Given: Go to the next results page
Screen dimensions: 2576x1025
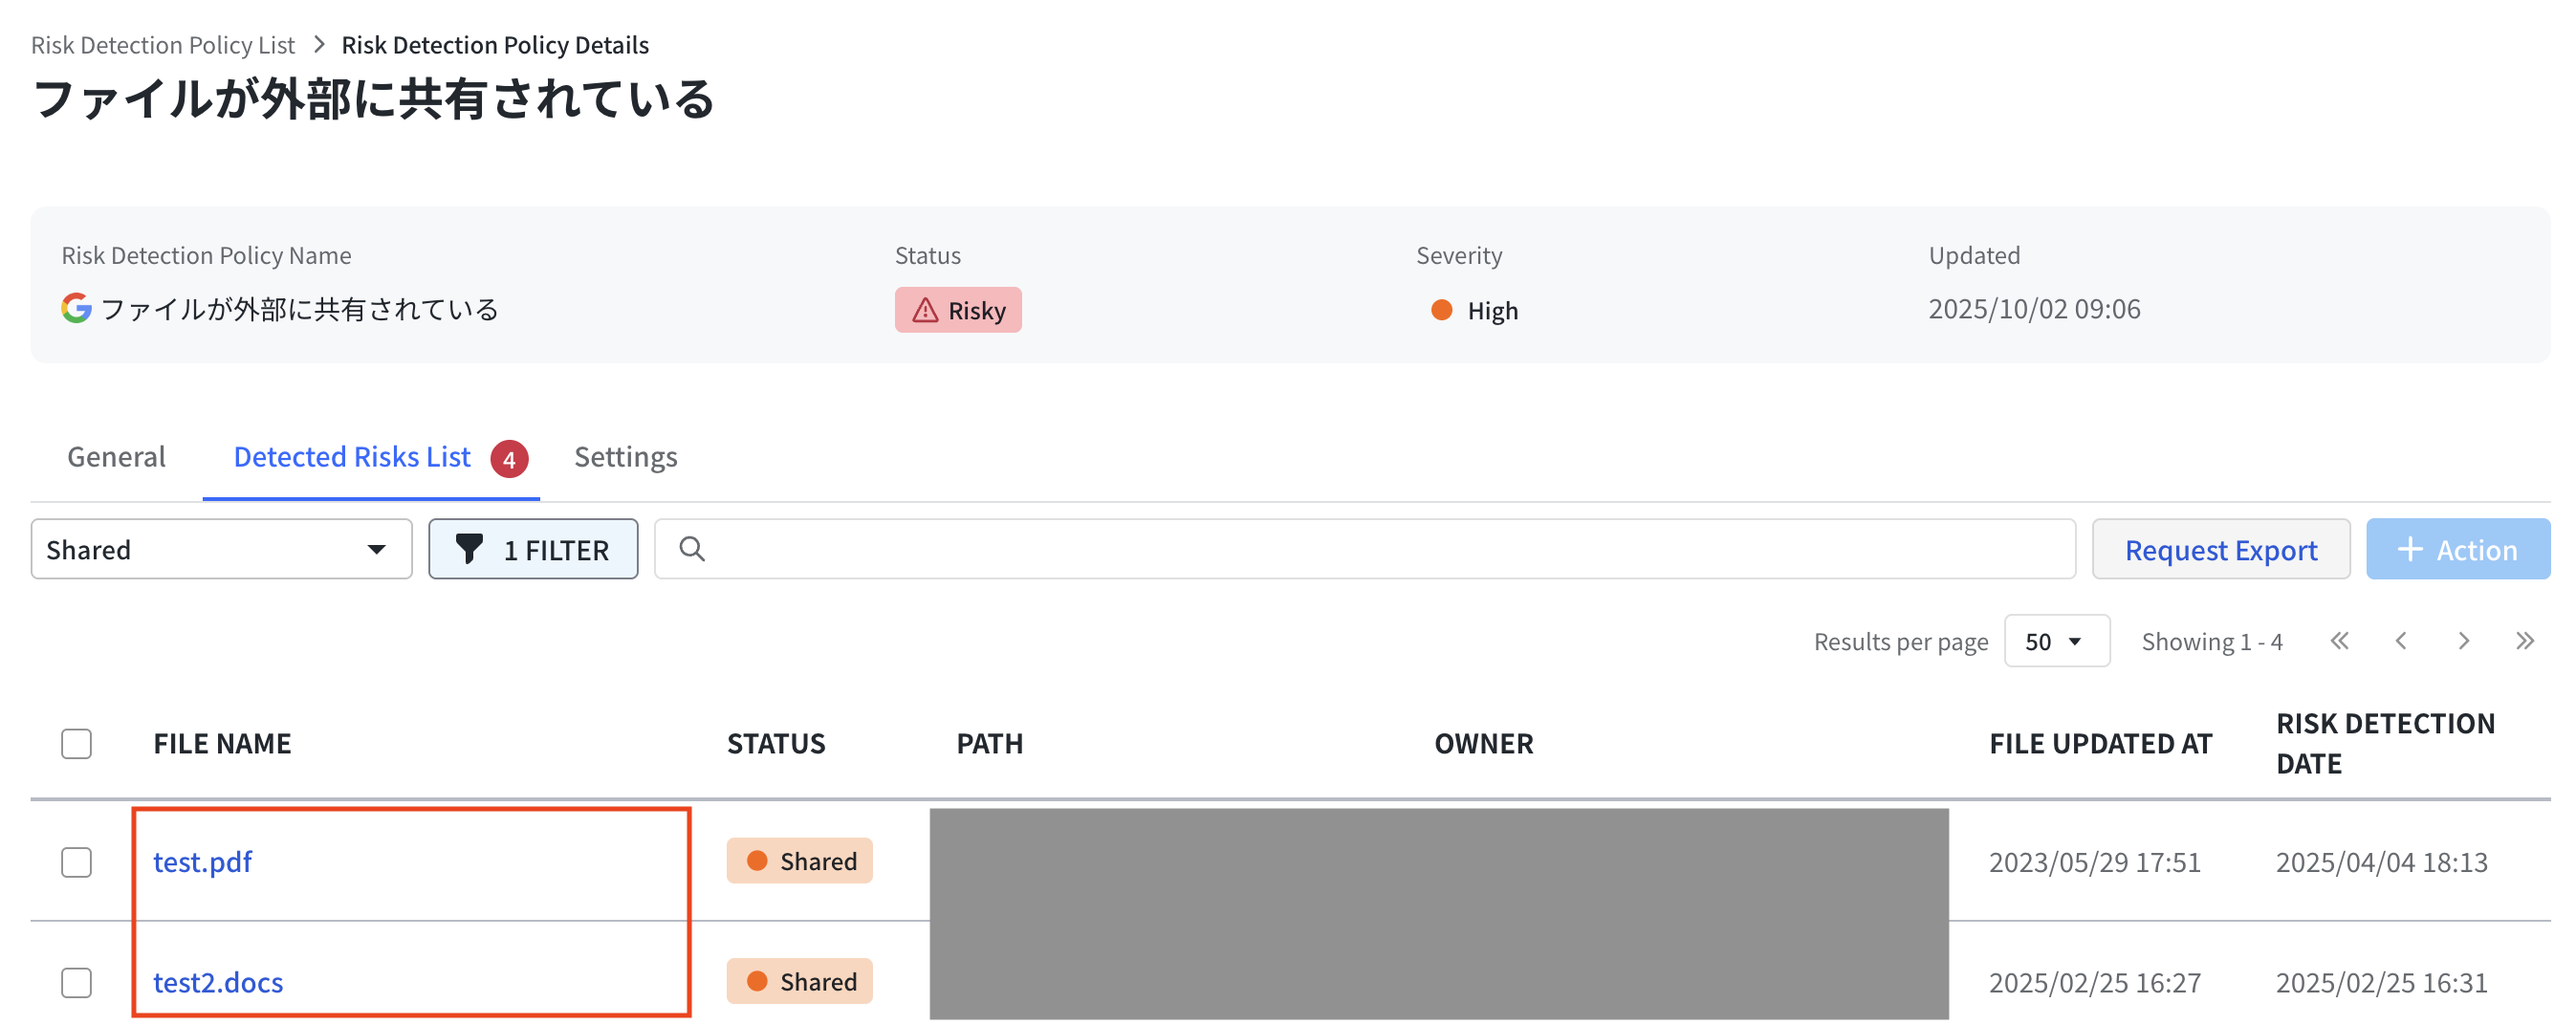Looking at the screenshot, I should [2463, 641].
